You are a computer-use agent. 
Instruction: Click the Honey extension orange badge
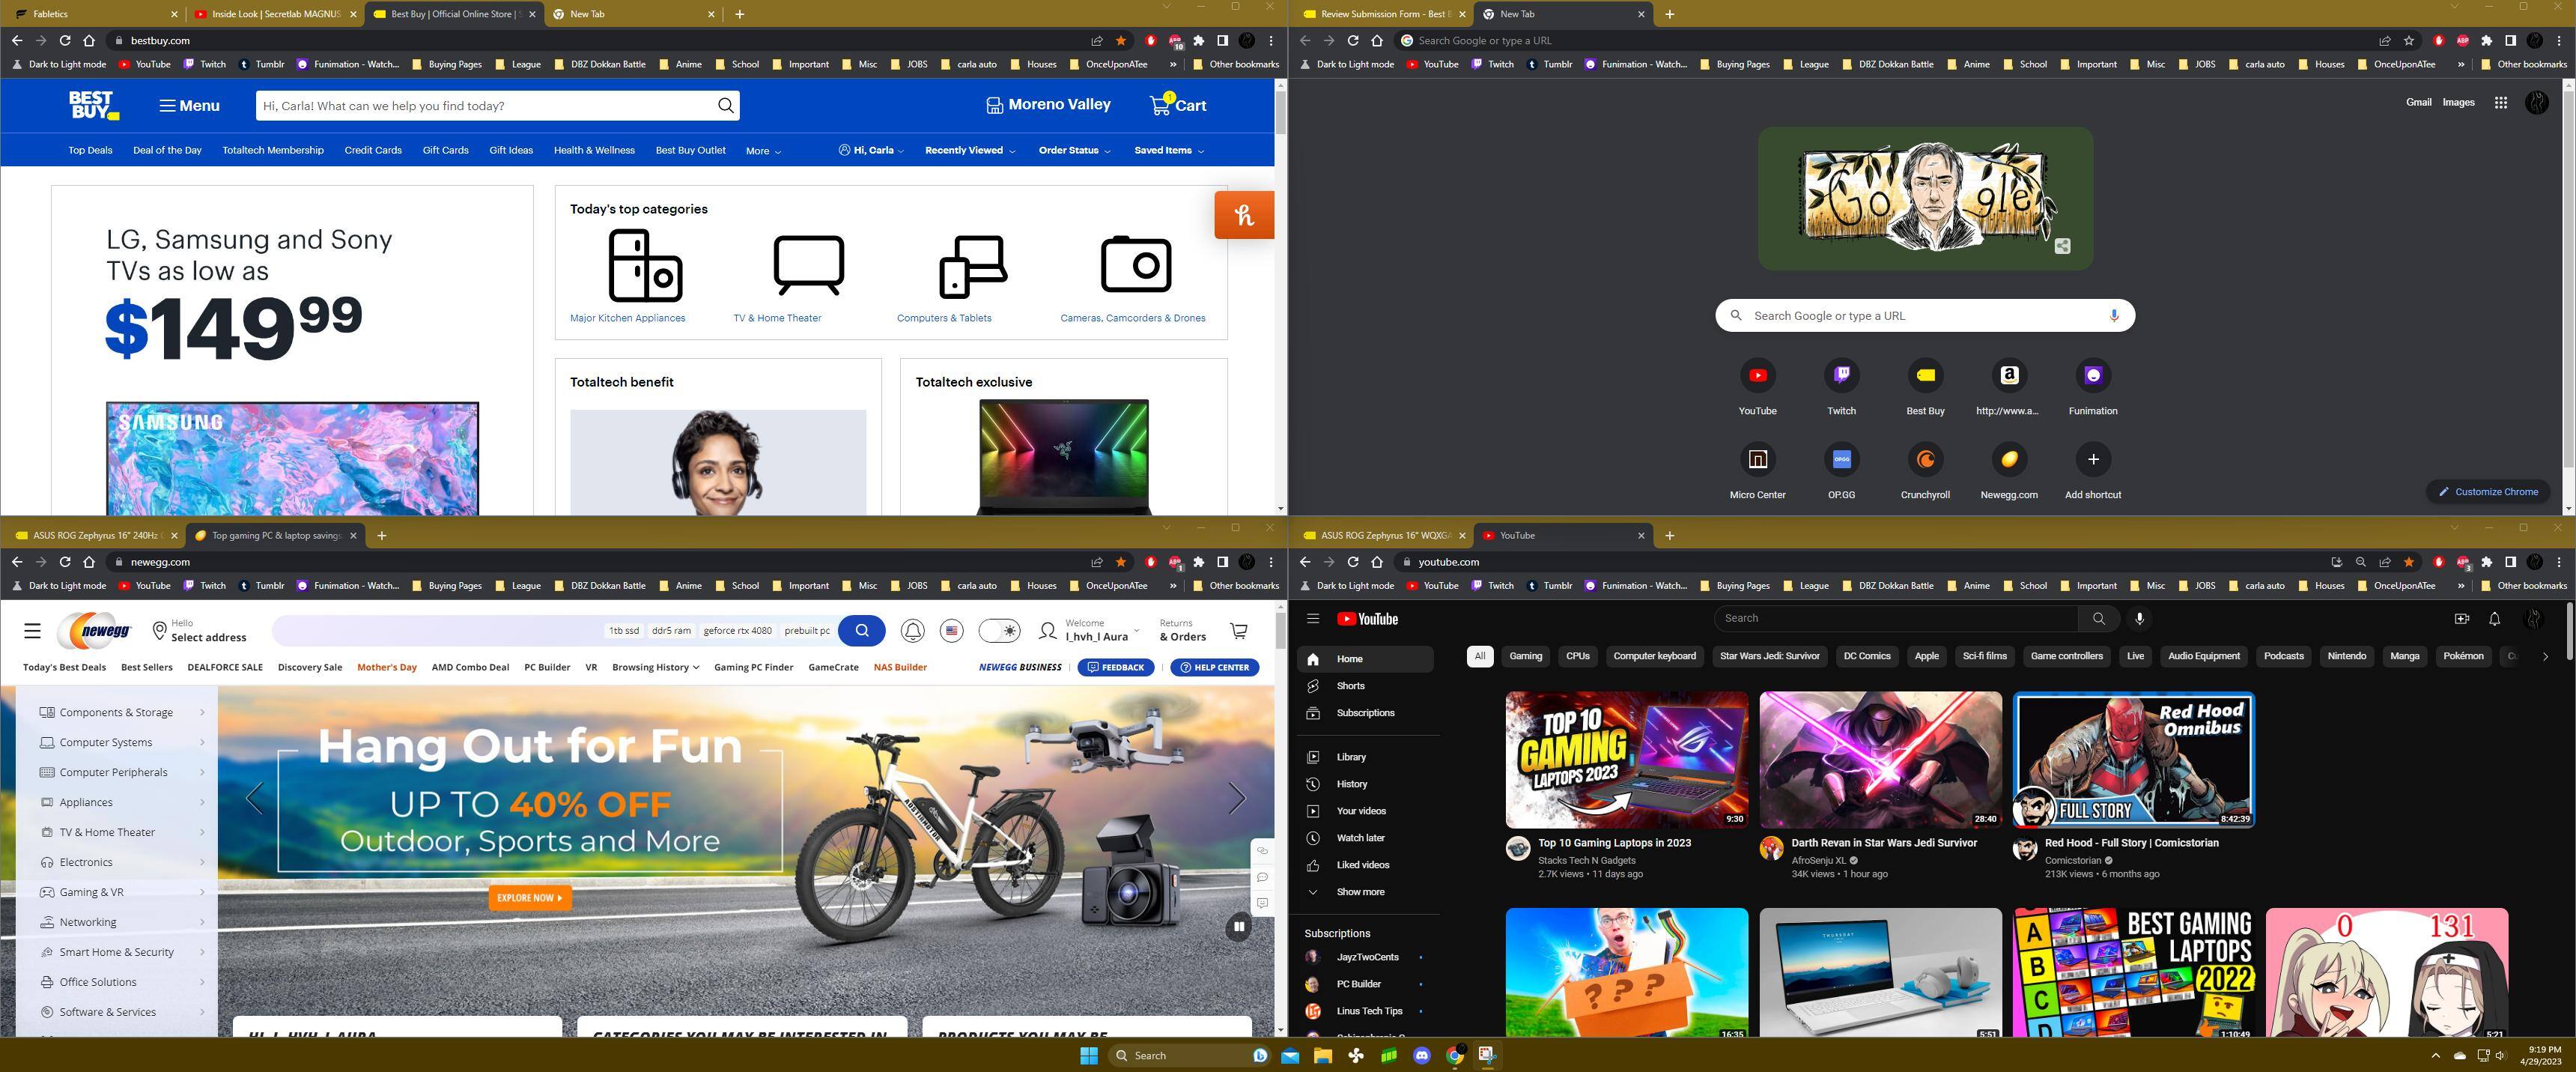click(1243, 215)
